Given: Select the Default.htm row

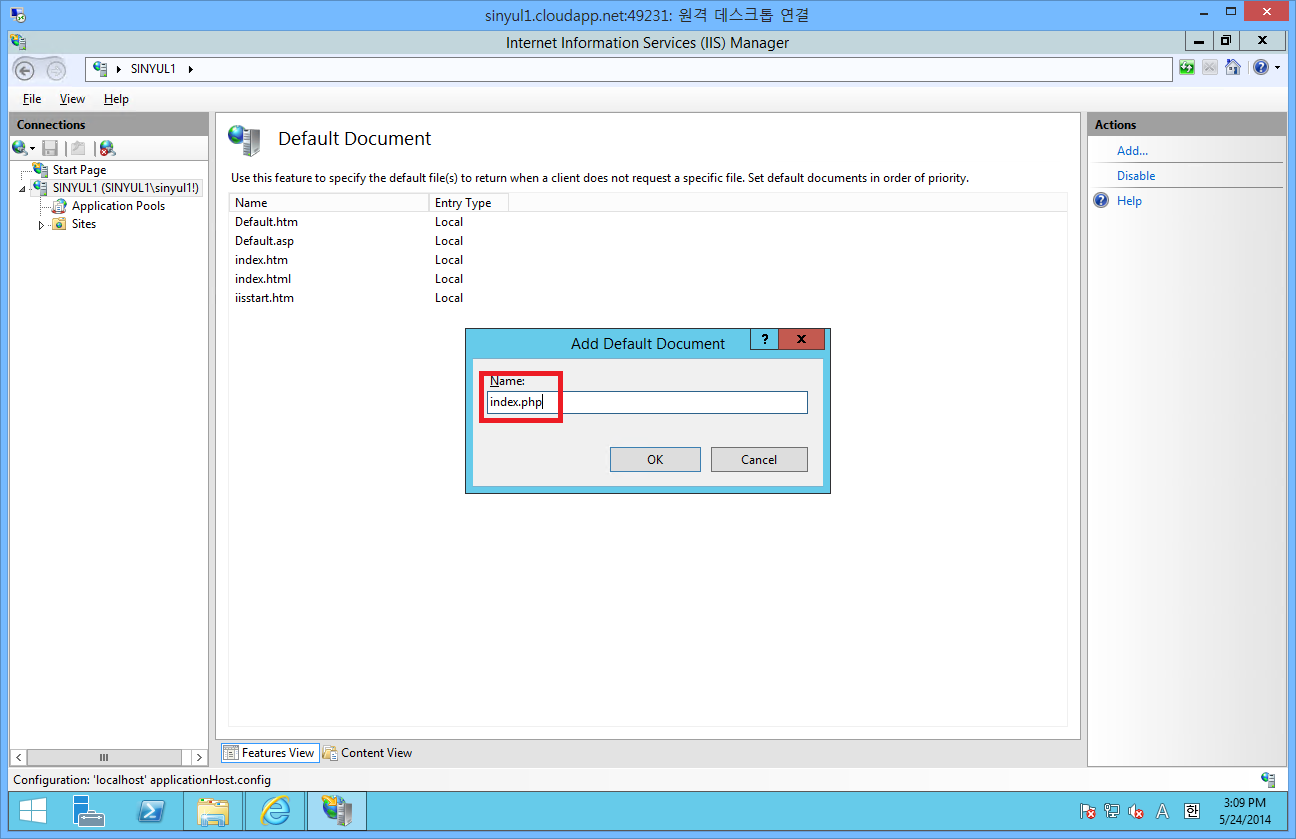Looking at the screenshot, I should (647, 222).
